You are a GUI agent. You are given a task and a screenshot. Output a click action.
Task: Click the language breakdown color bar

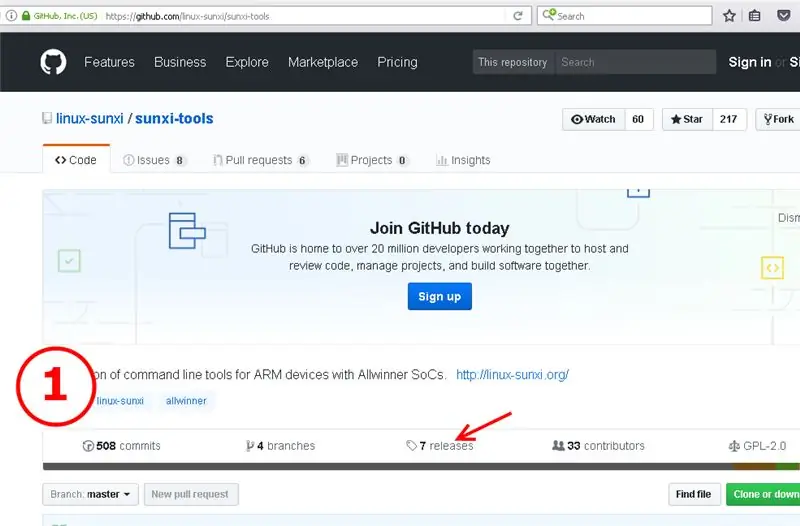pyautogui.click(x=421, y=466)
